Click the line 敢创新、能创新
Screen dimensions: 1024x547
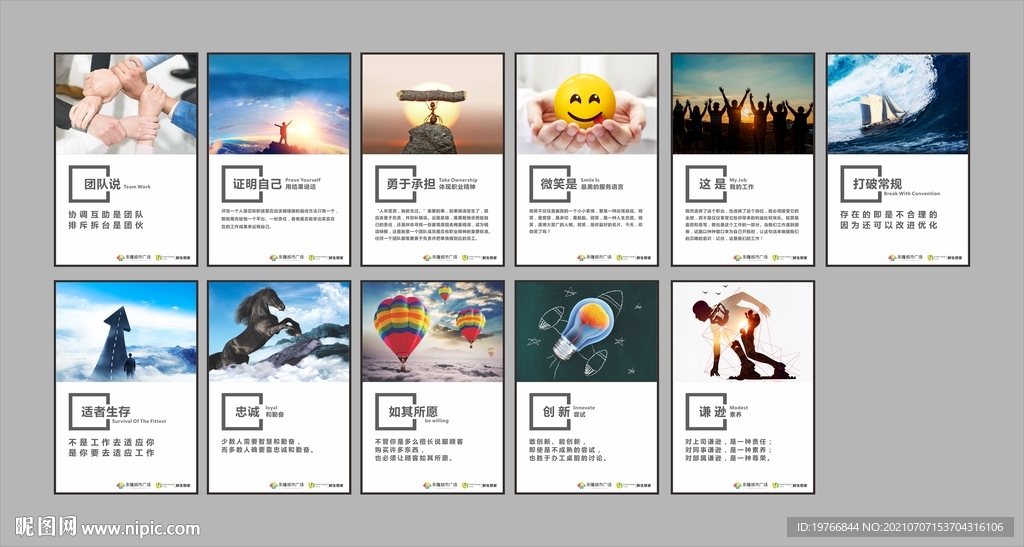(558, 442)
